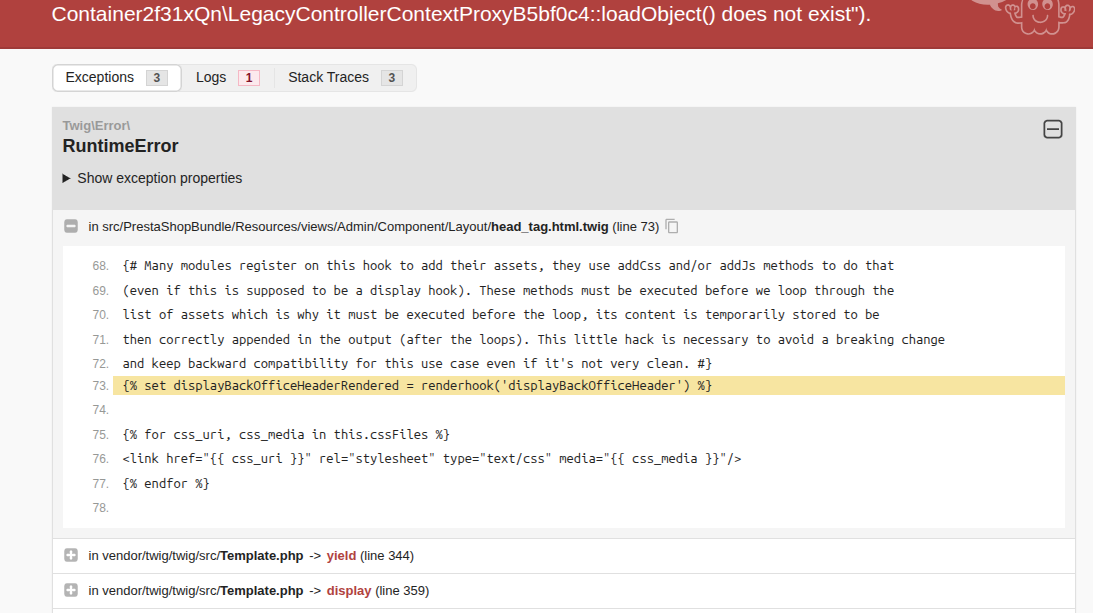Image resolution: width=1093 pixels, height=613 pixels.
Task: Expand Show exception properties
Action: (152, 179)
